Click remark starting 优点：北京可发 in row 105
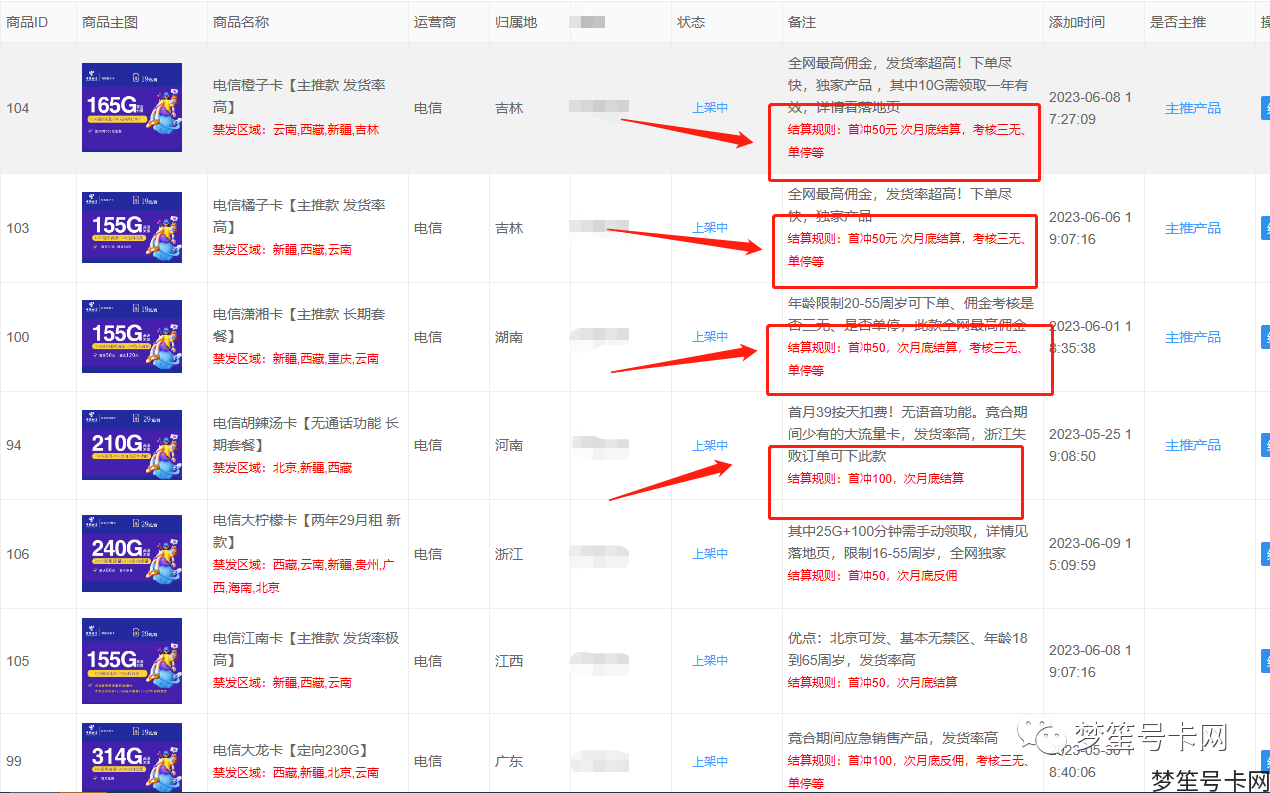Viewport: 1270px width, 793px height. 908,649
